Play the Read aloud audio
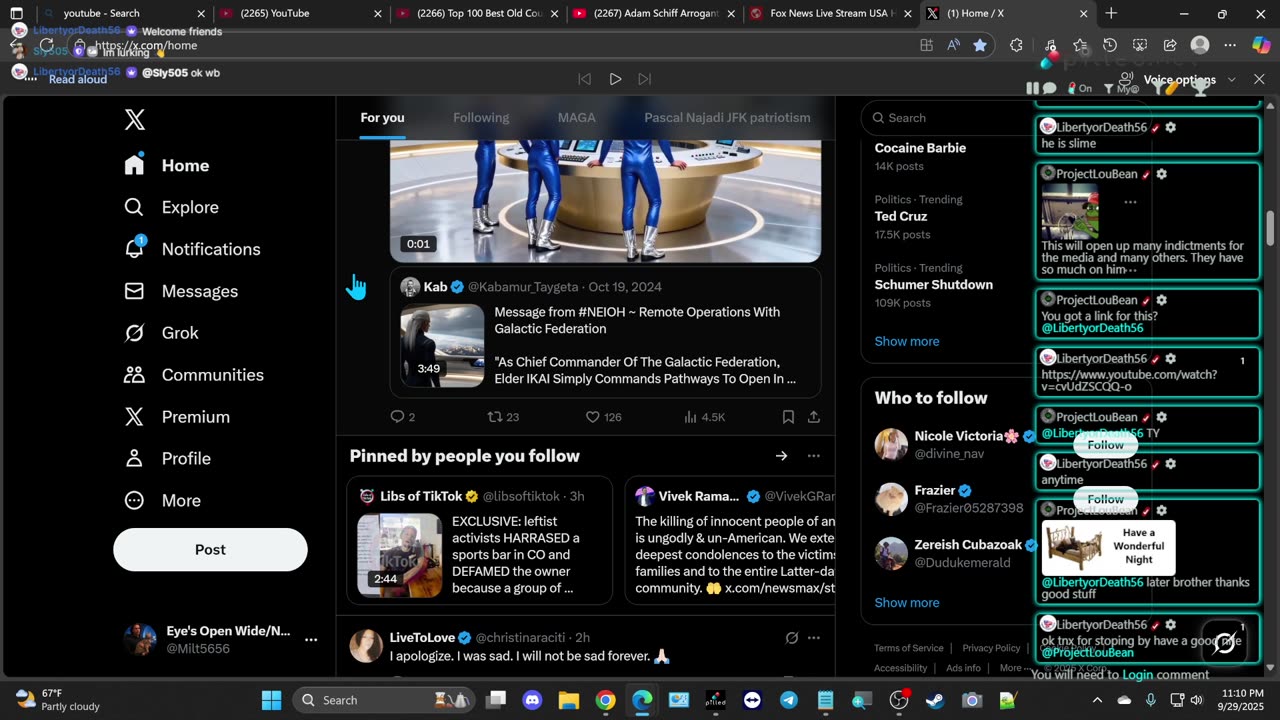This screenshot has height=720, width=1280. click(x=615, y=79)
